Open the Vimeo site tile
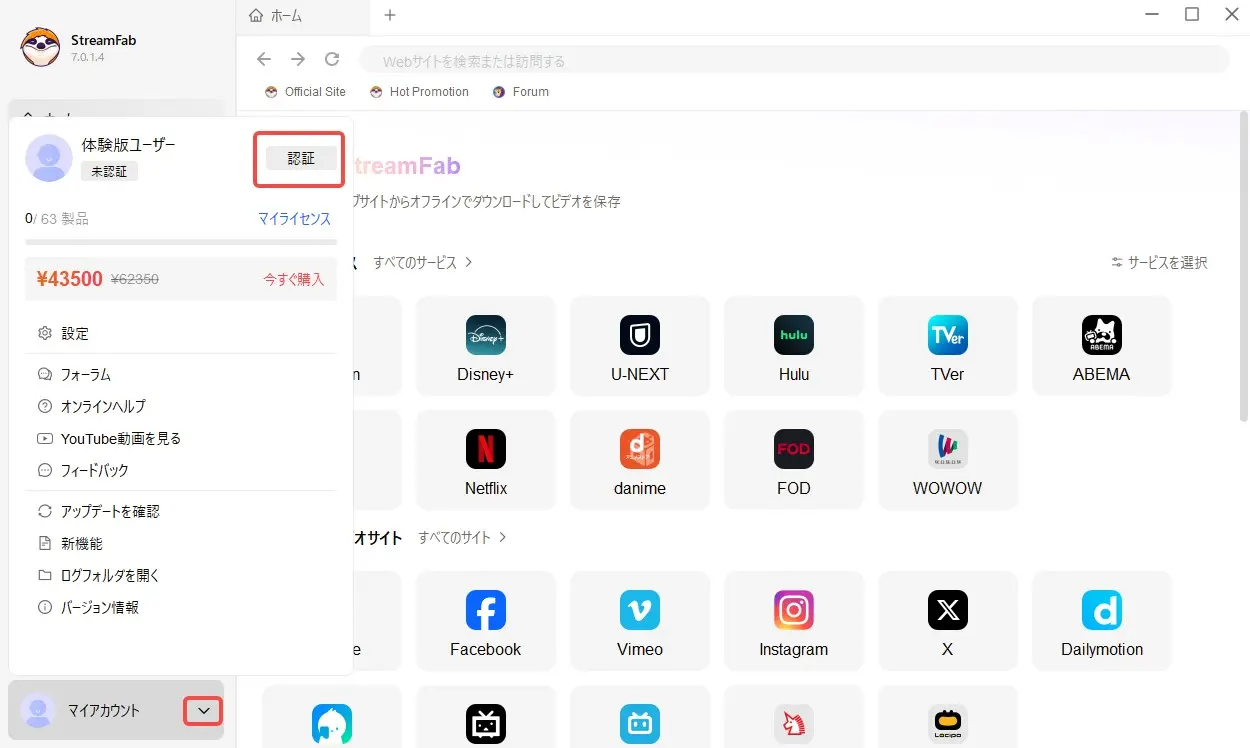1250x748 pixels. [x=639, y=621]
